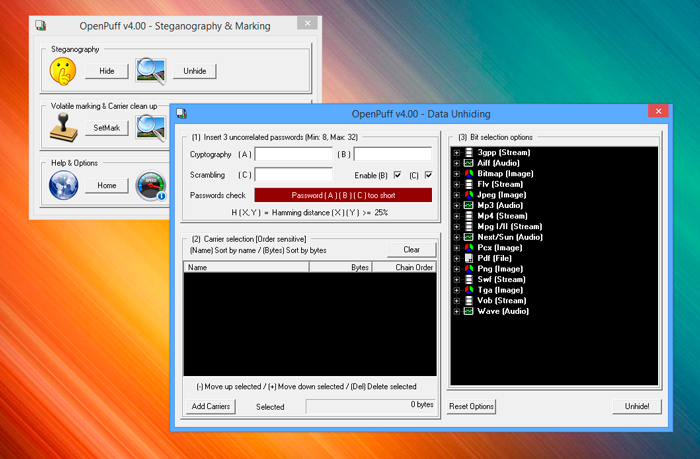Clear the carrier selection list
Screen dimensions: 700x459
411,250
